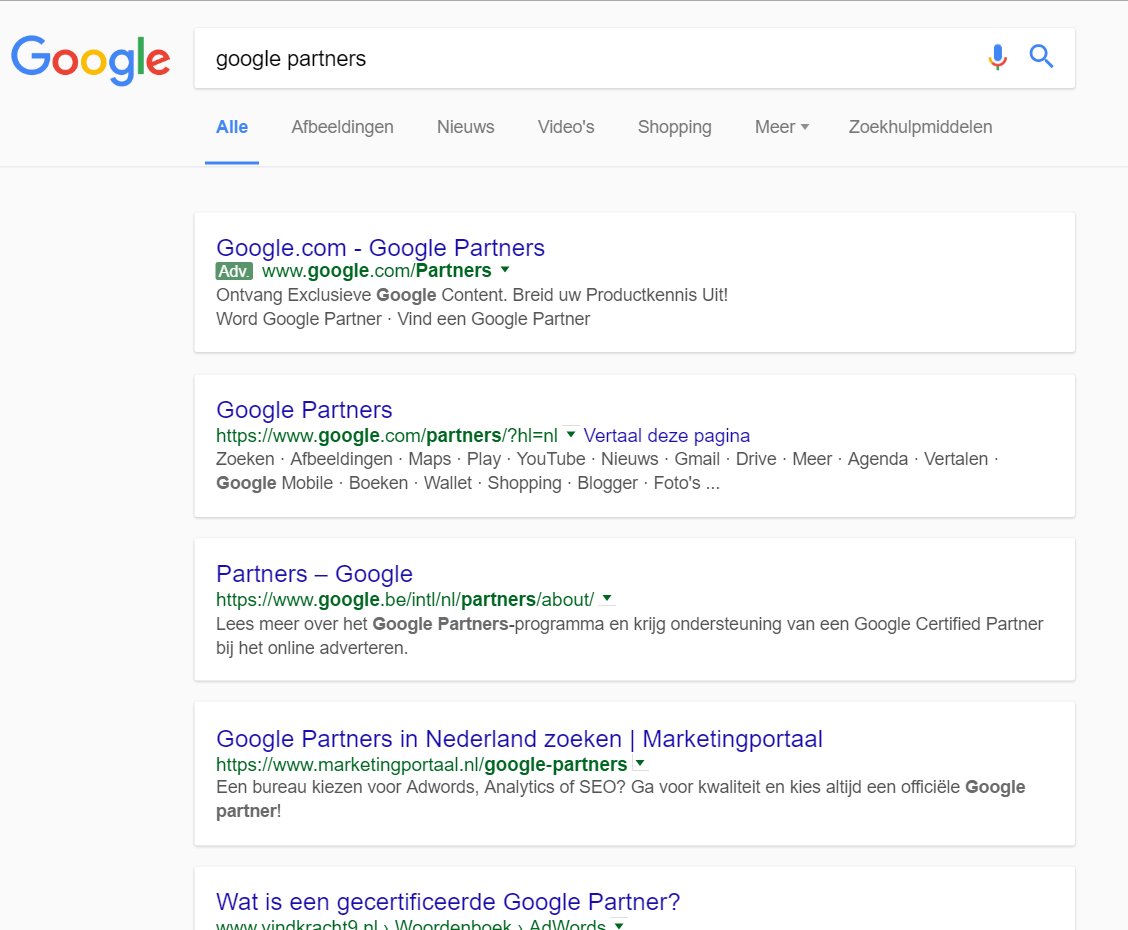Open 'Vind een Google Partner' sitelink
The height and width of the screenshot is (930, 1128).
pos(494,319)
